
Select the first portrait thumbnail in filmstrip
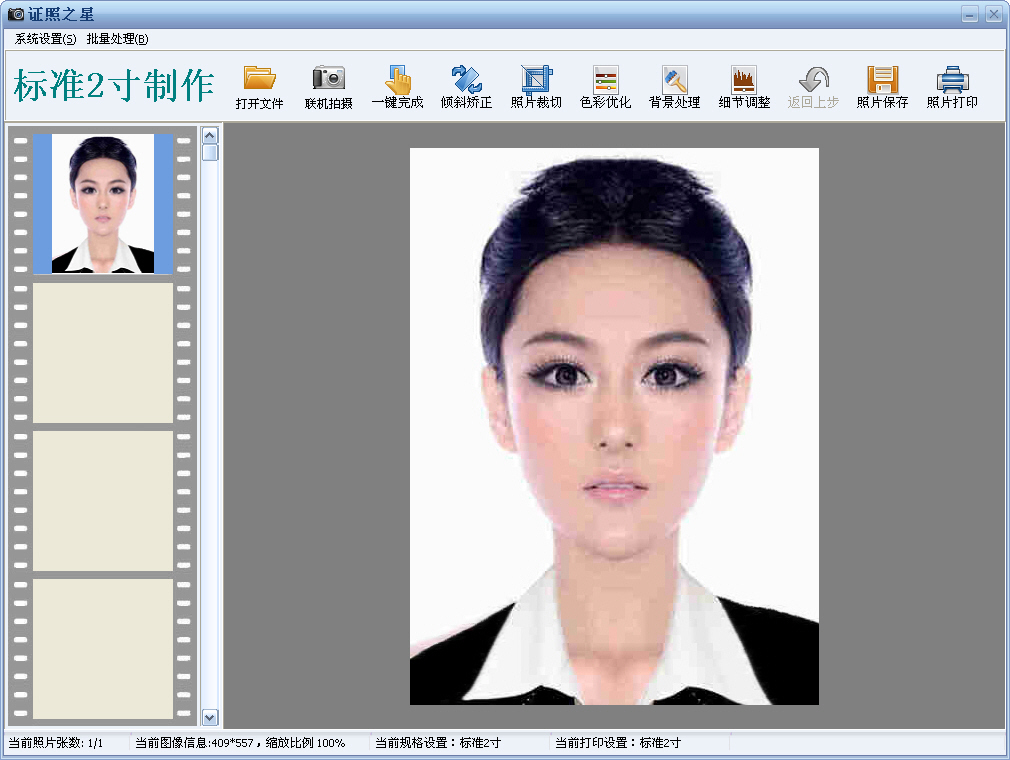click(x=103, y=203)
